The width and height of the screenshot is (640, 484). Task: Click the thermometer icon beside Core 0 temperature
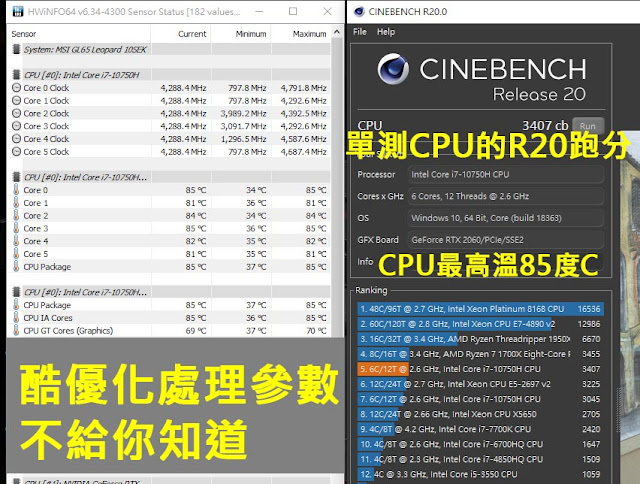[16, 190]
